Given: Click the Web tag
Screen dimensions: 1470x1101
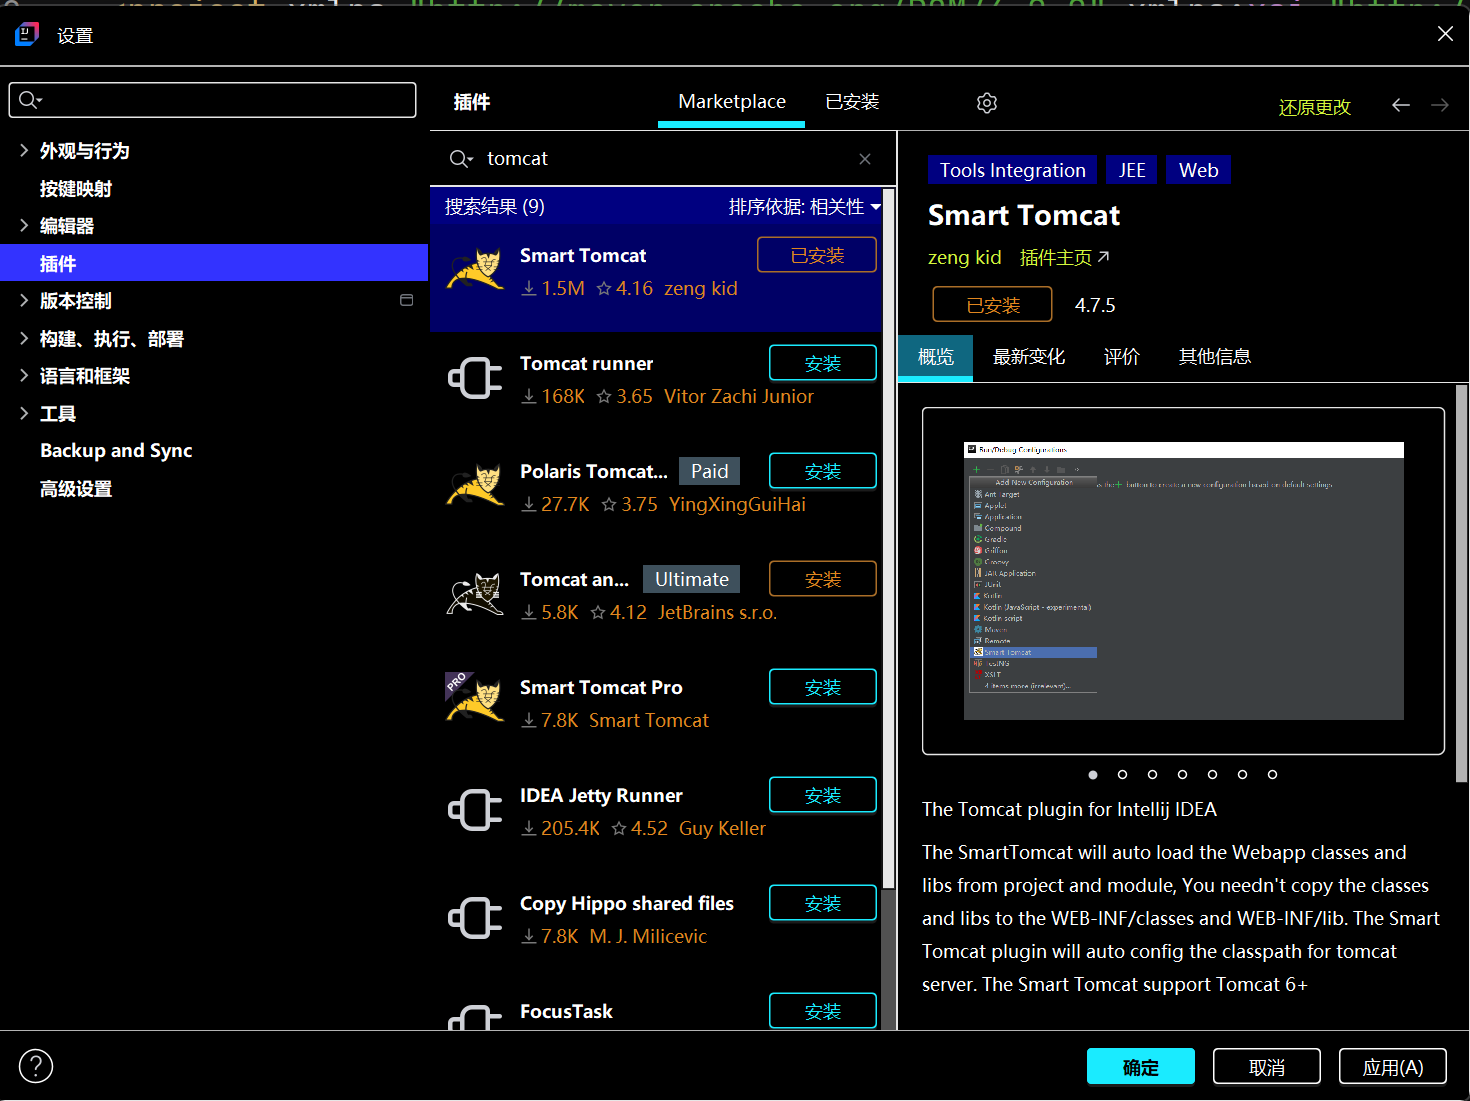Looking at the screenshot, I should pyautogui.click(x=1199, y=170).
